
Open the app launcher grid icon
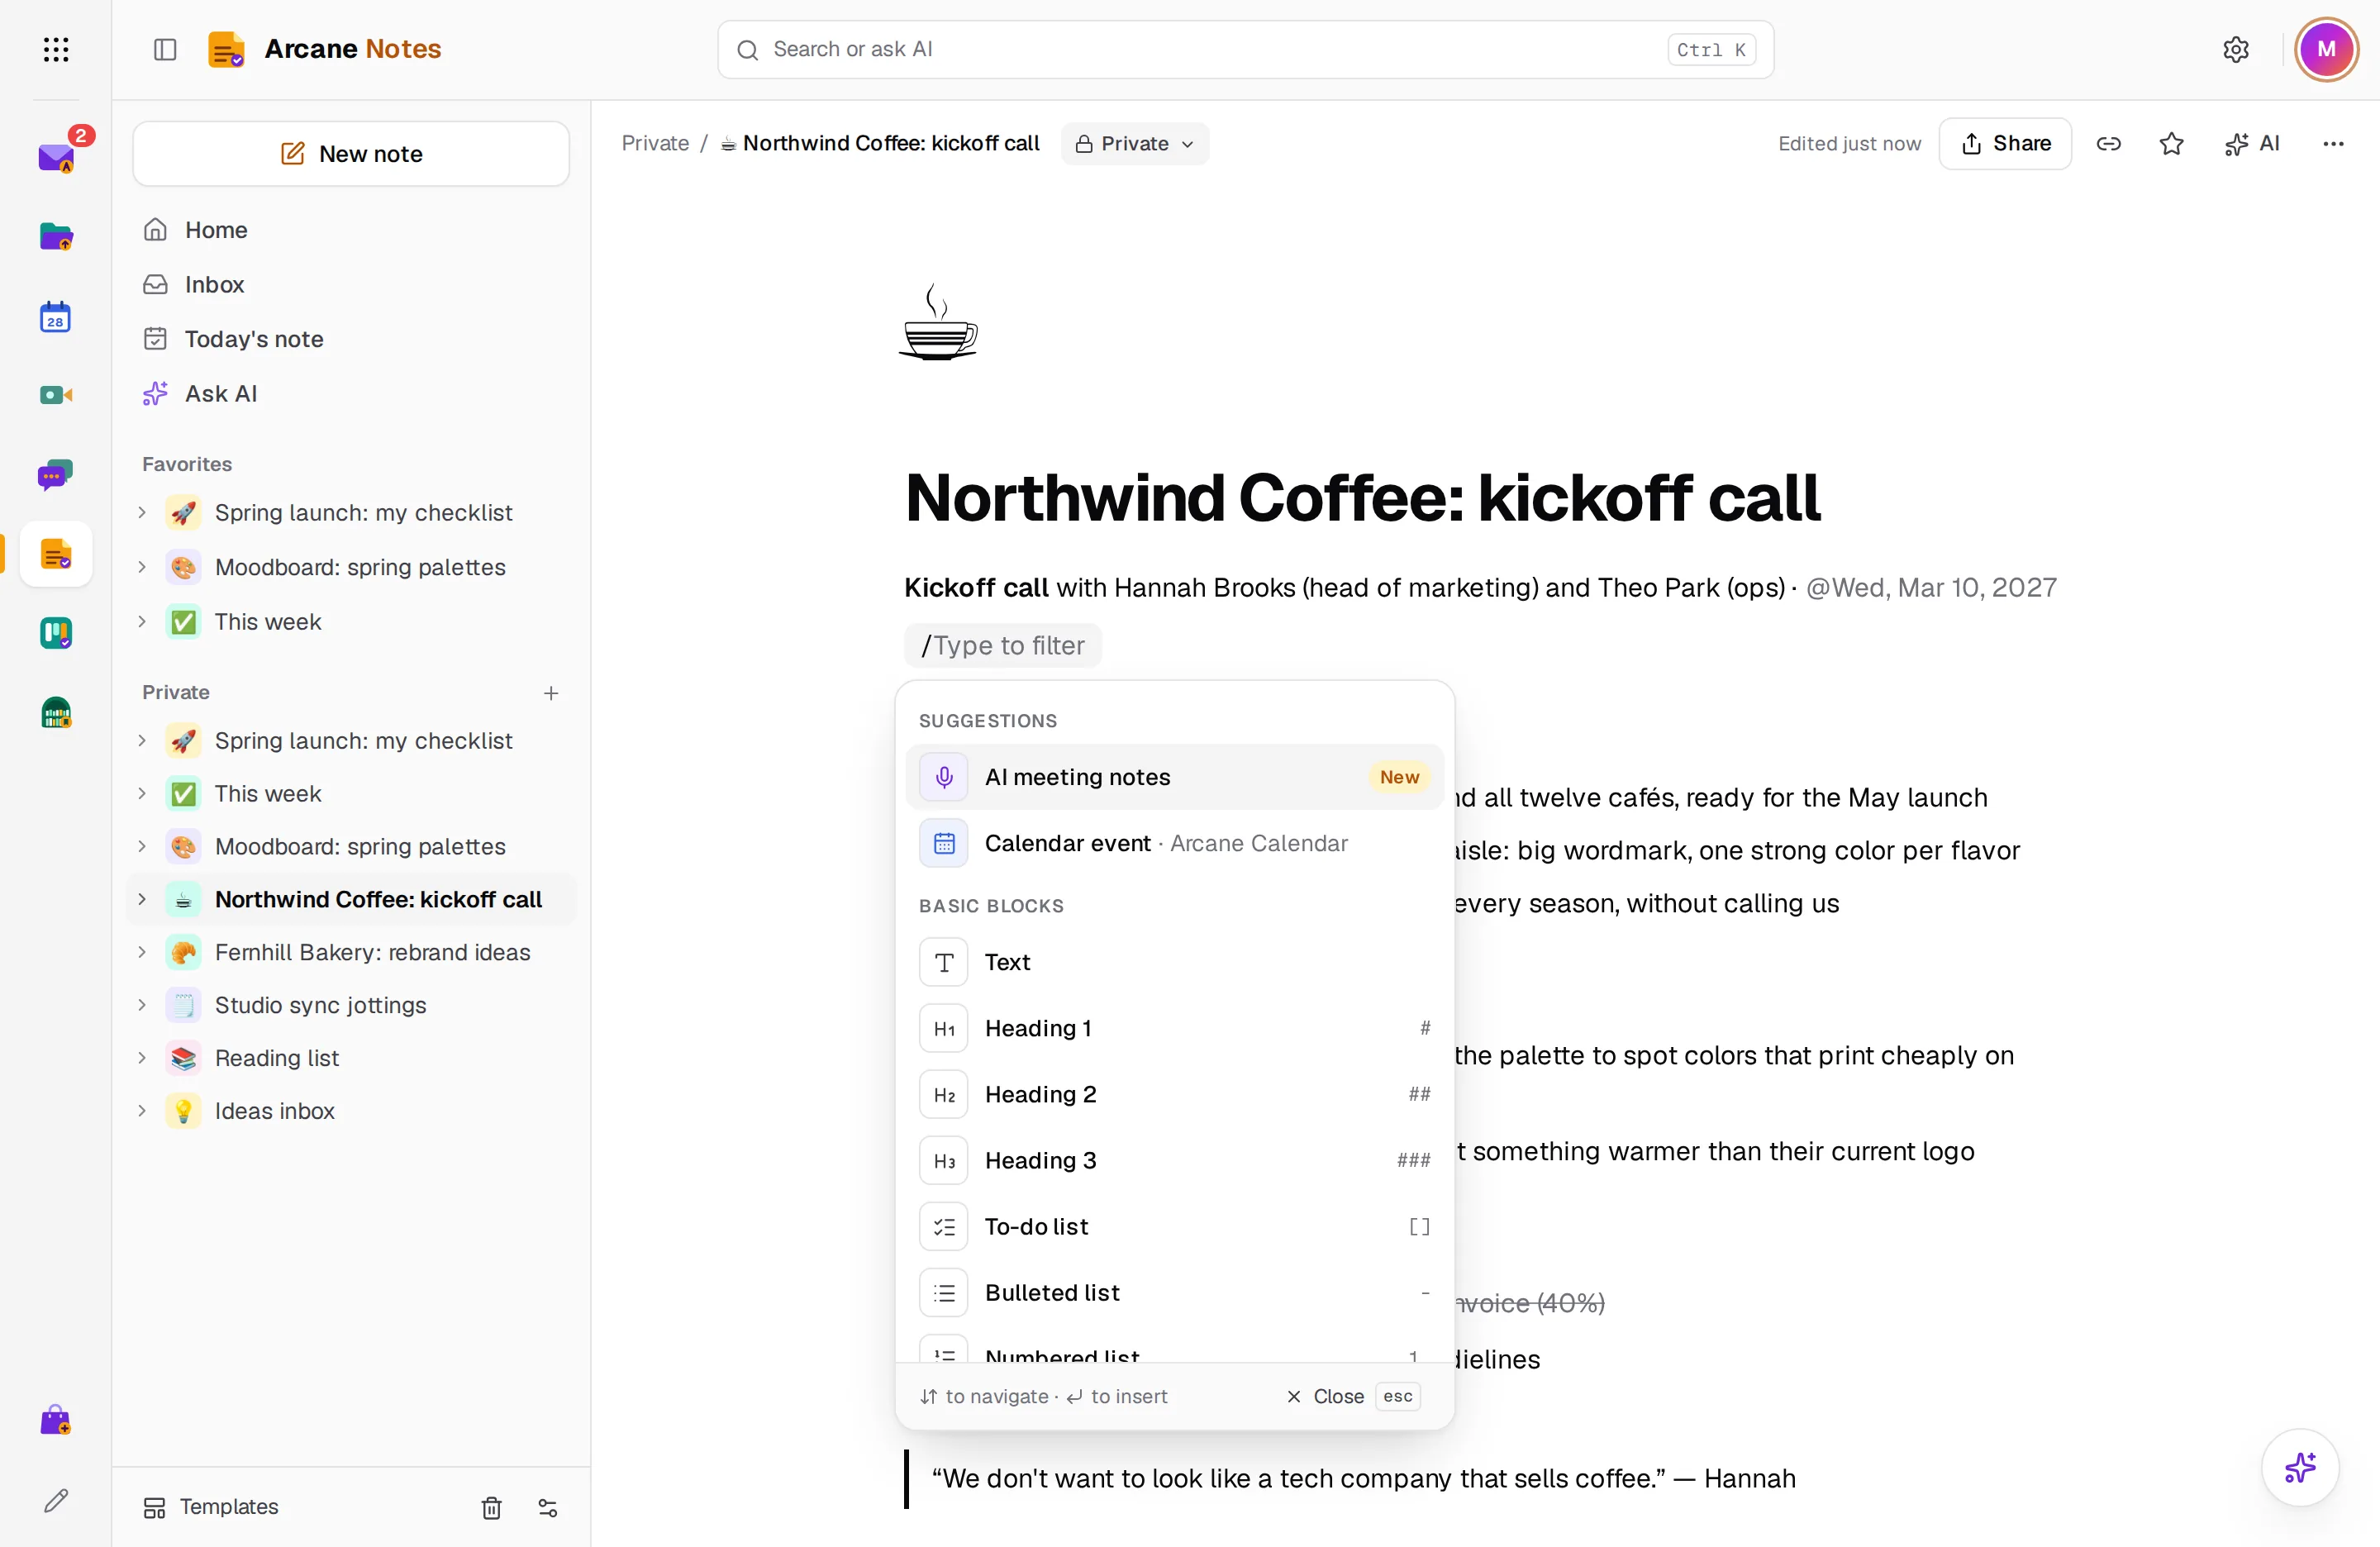tap(56, 49)
